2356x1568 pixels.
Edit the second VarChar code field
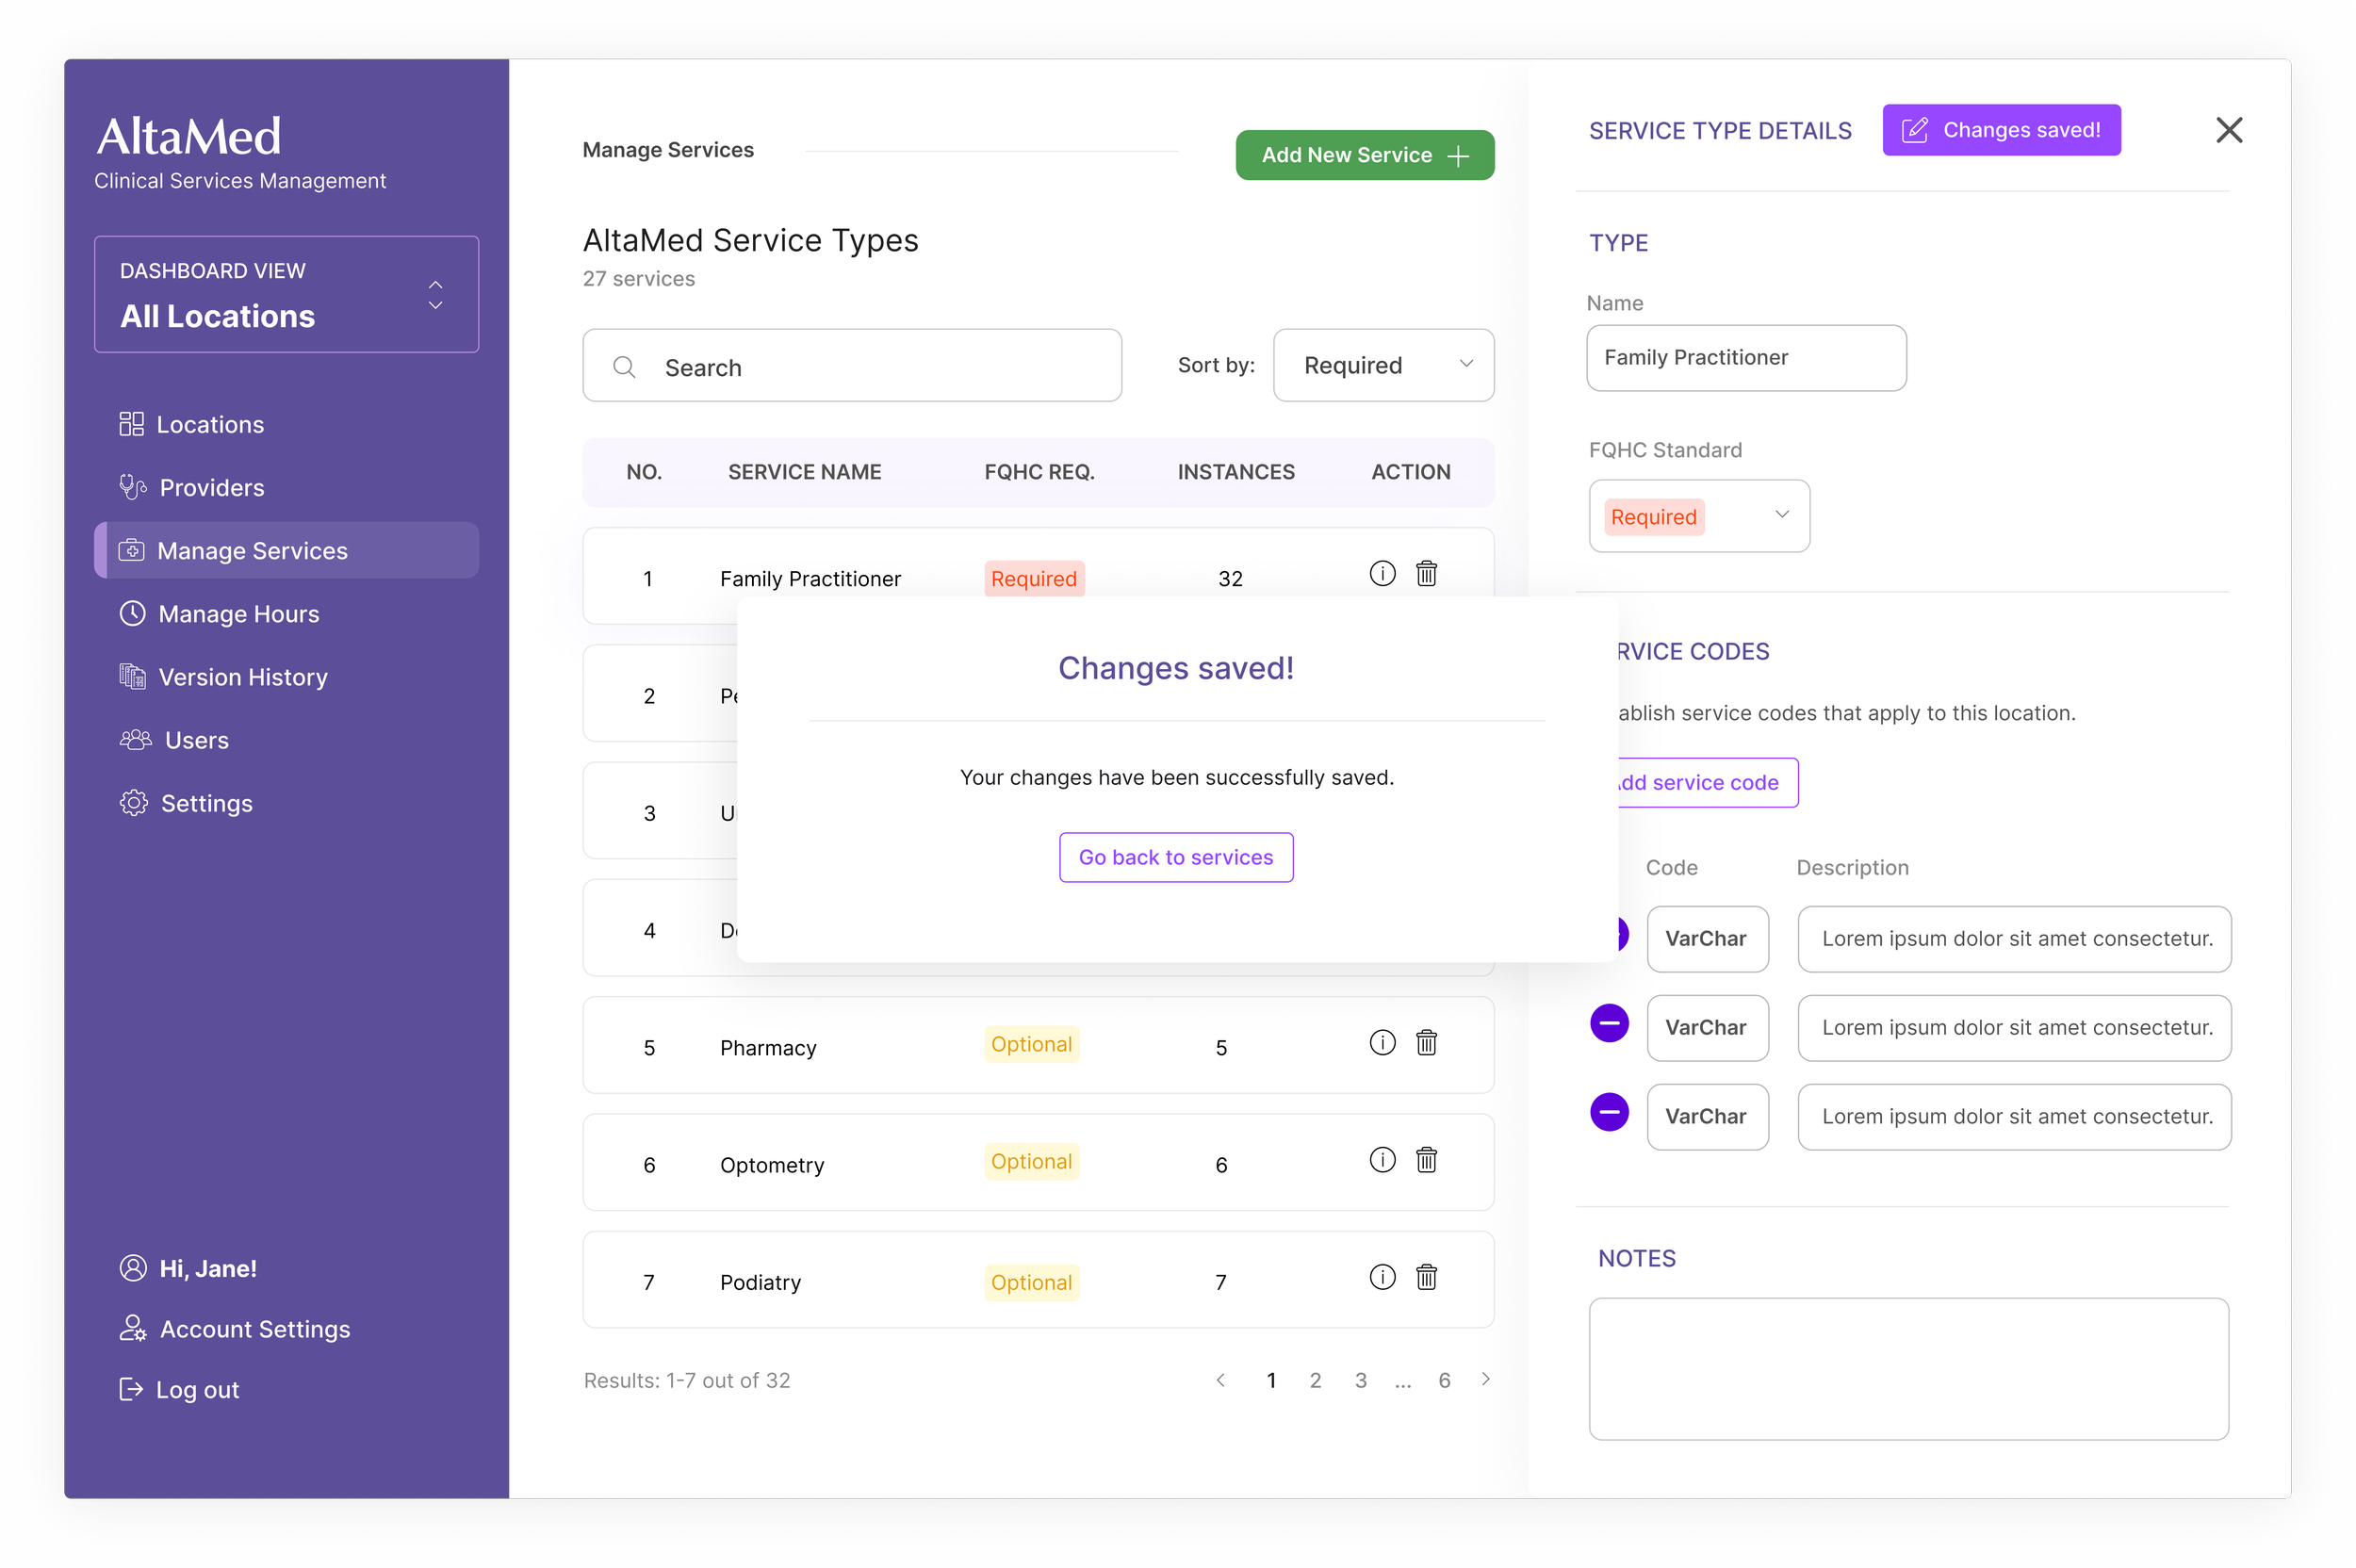point(1707,1028)
